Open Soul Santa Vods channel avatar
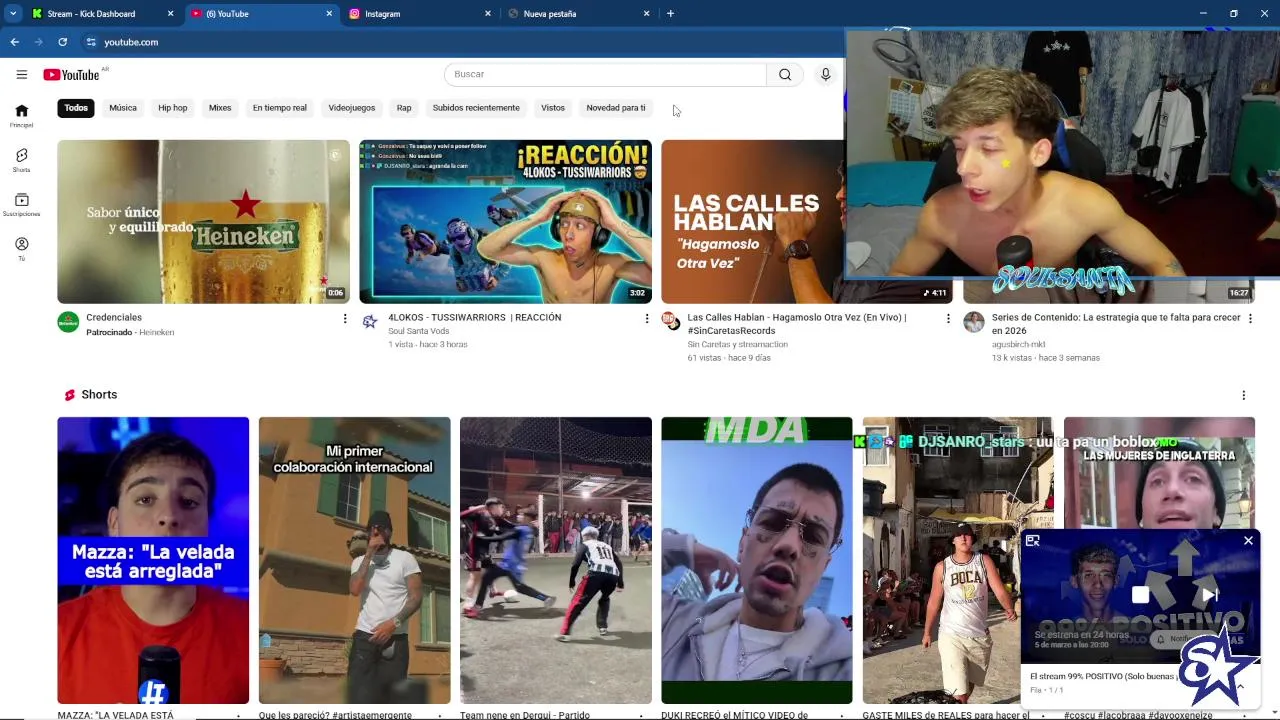Screen dimensions: 1280x720 click(370, 322)
